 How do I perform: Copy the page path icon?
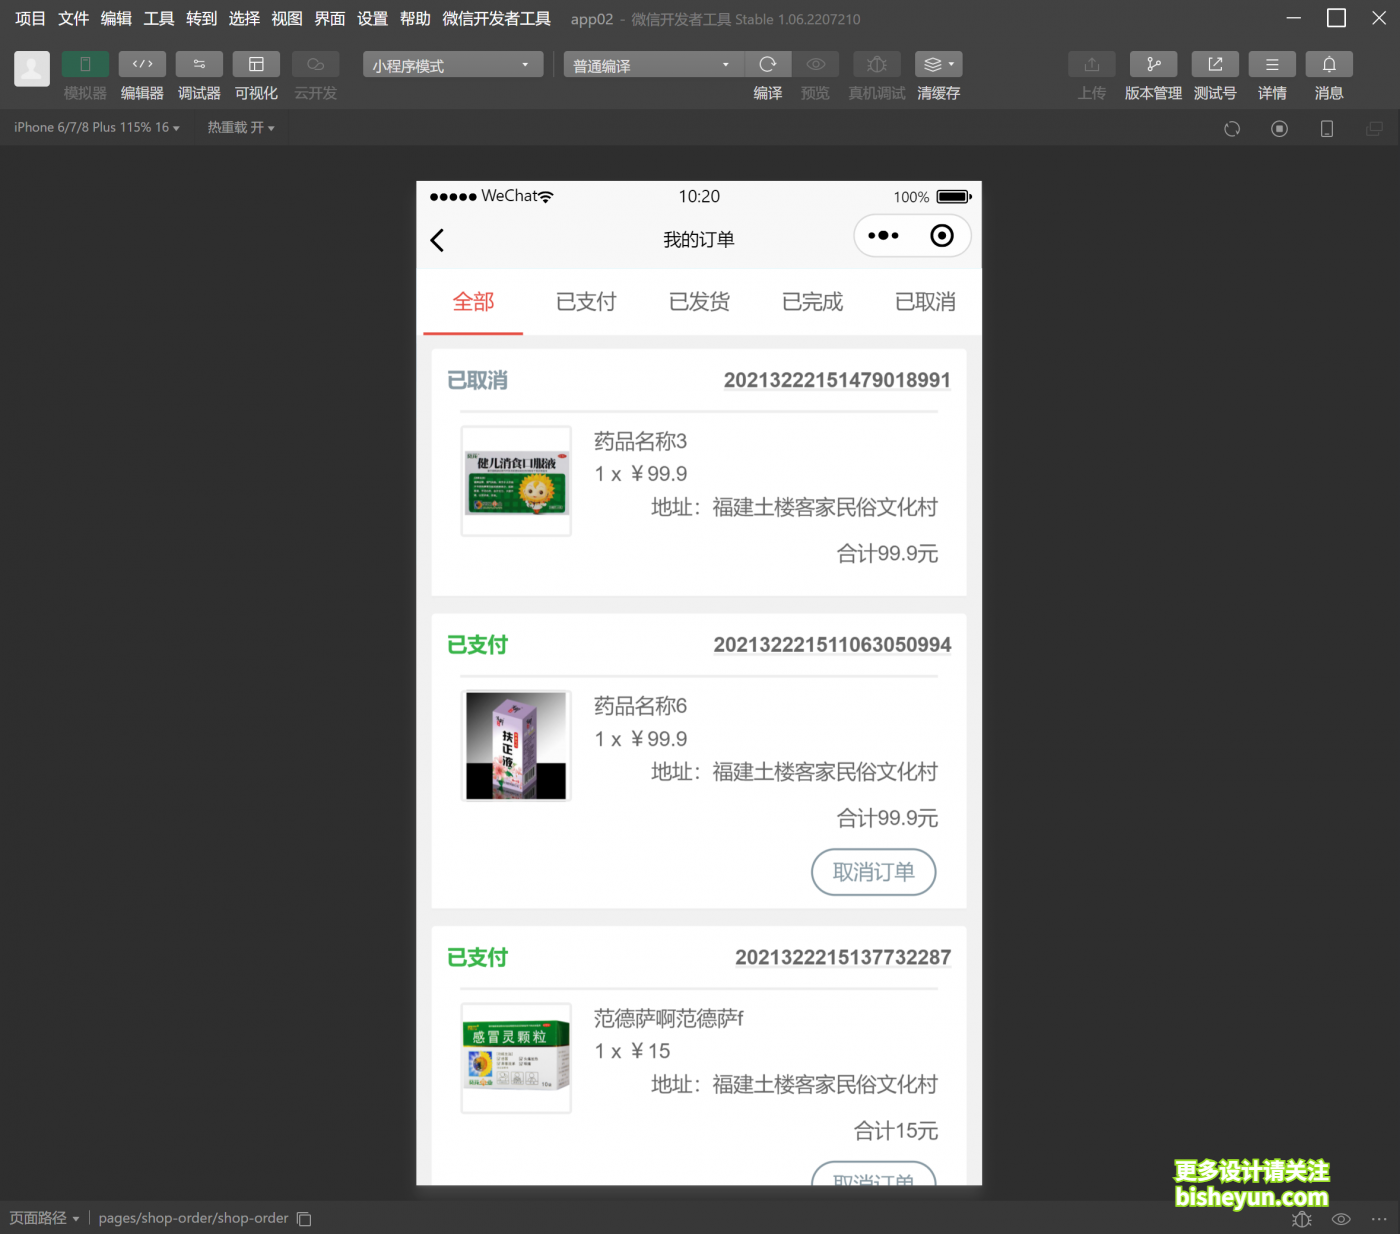pyautogui.click(x=304, y=1219)
